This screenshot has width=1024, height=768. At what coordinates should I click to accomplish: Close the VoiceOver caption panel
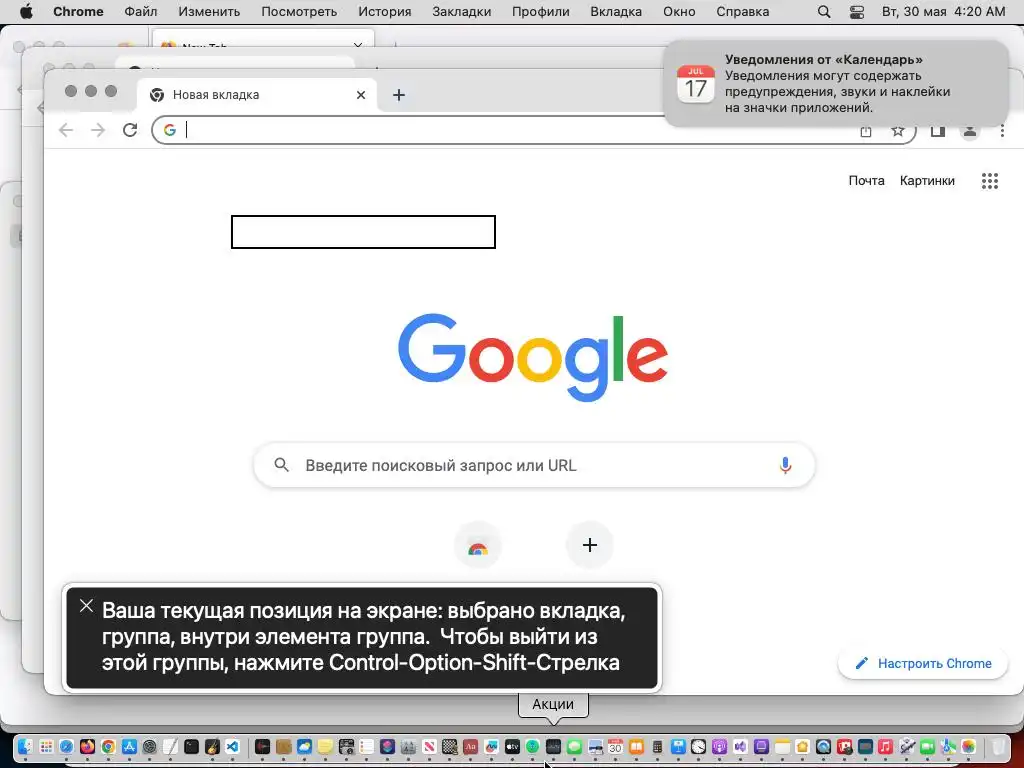86,605
